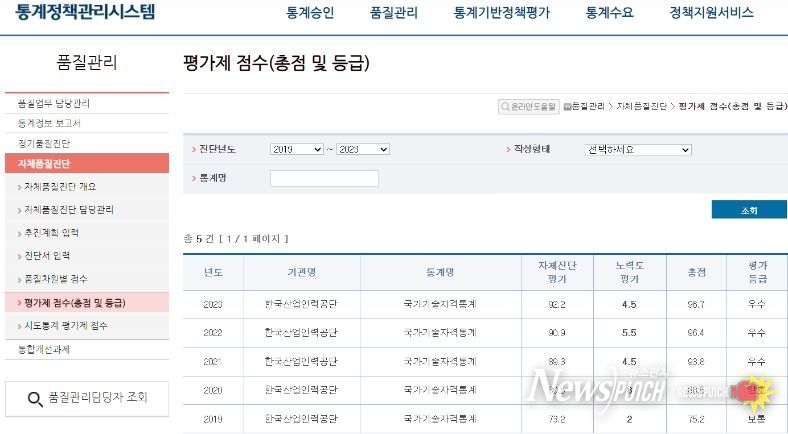Open 품질관리담당자 조회 search box

point(87,399)
